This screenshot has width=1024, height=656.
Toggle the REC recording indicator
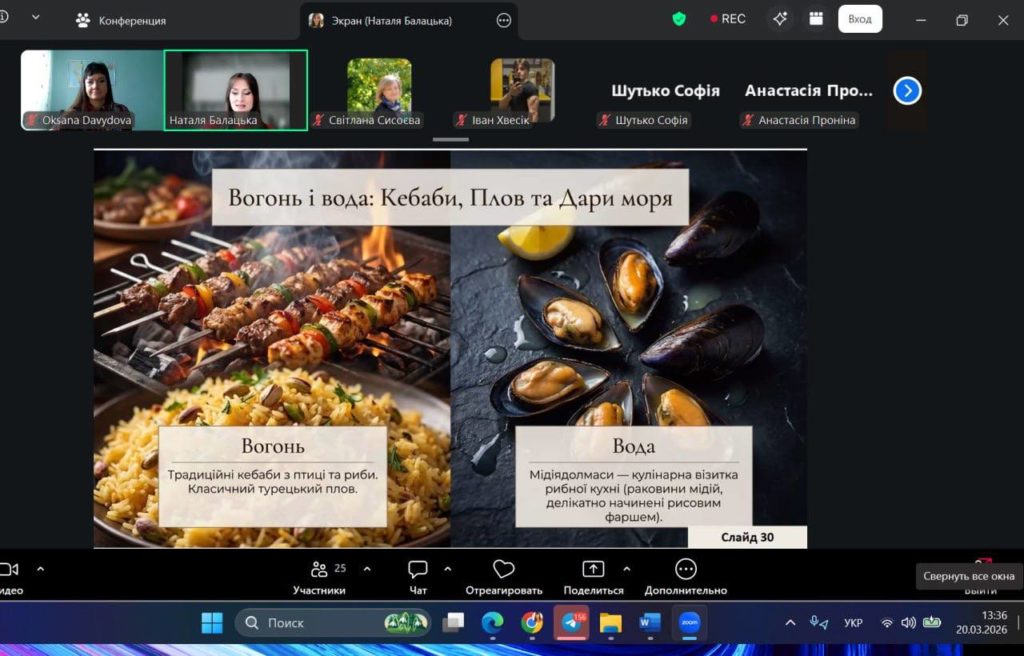click(x=728, y=19)
